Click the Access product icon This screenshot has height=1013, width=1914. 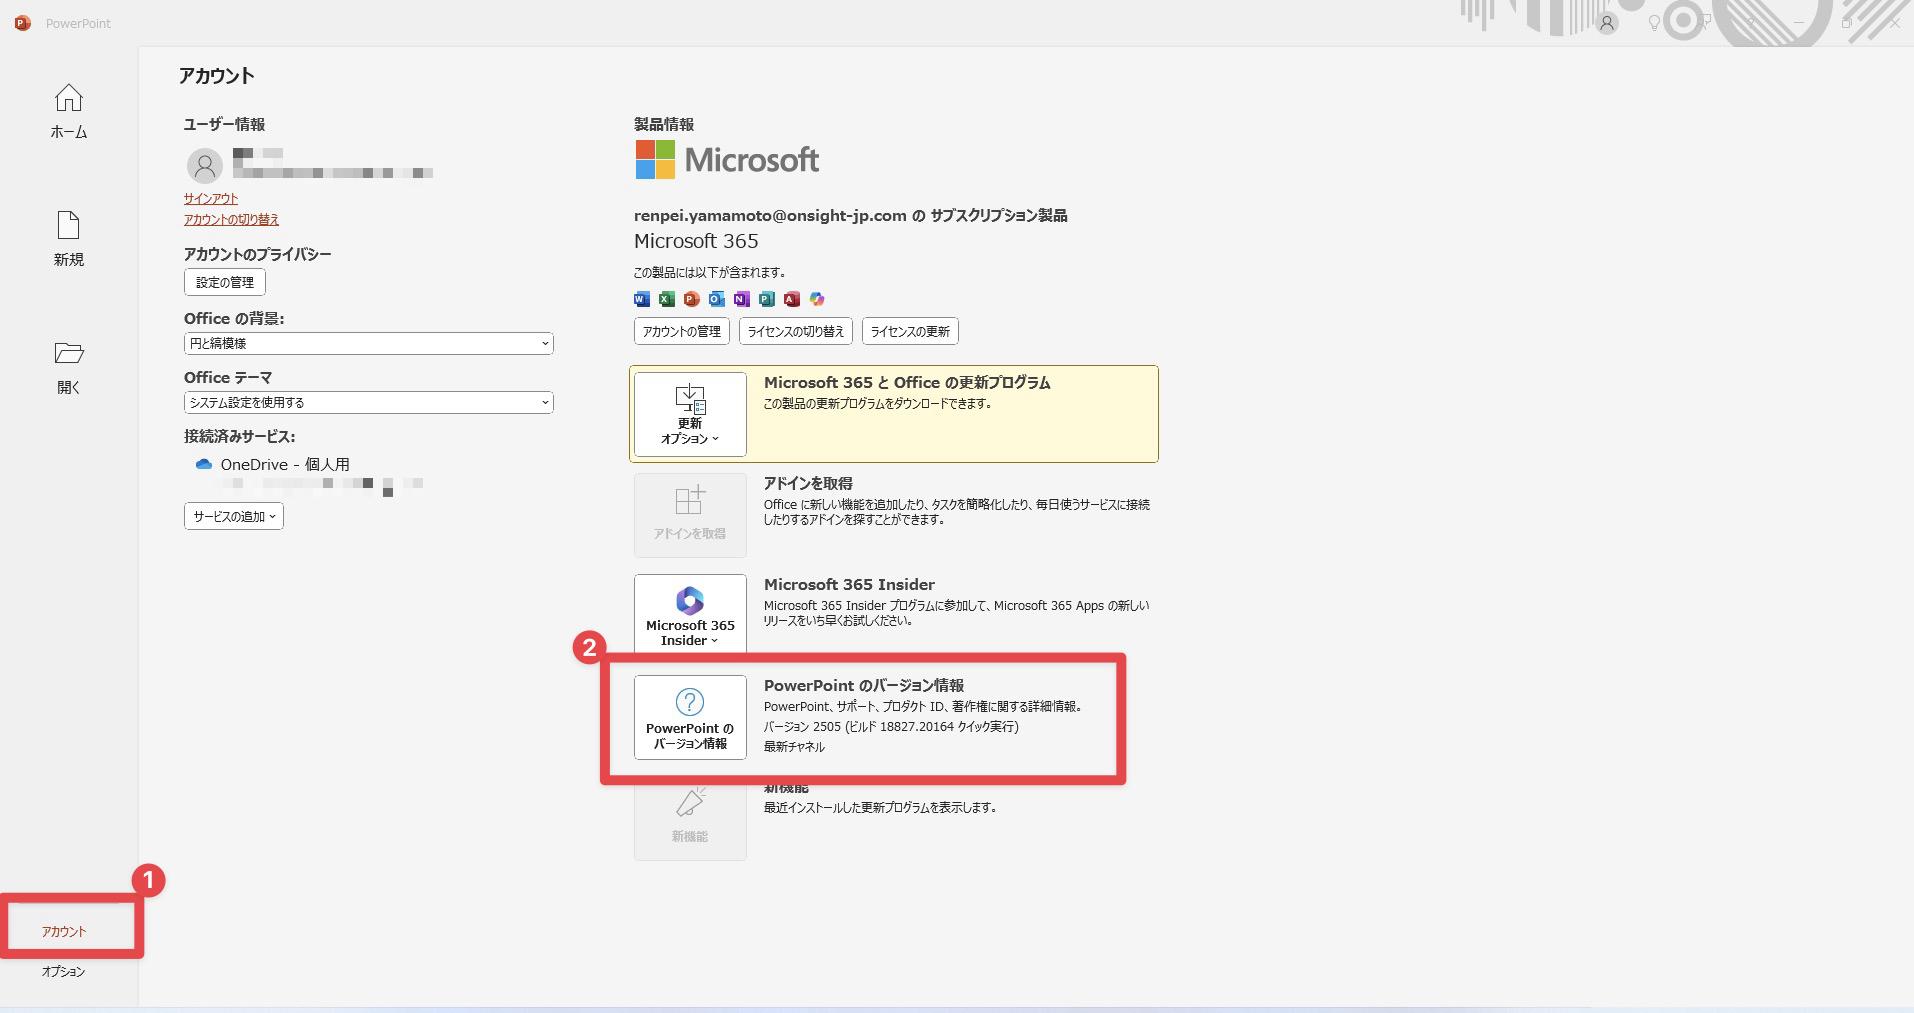[792, 299]
